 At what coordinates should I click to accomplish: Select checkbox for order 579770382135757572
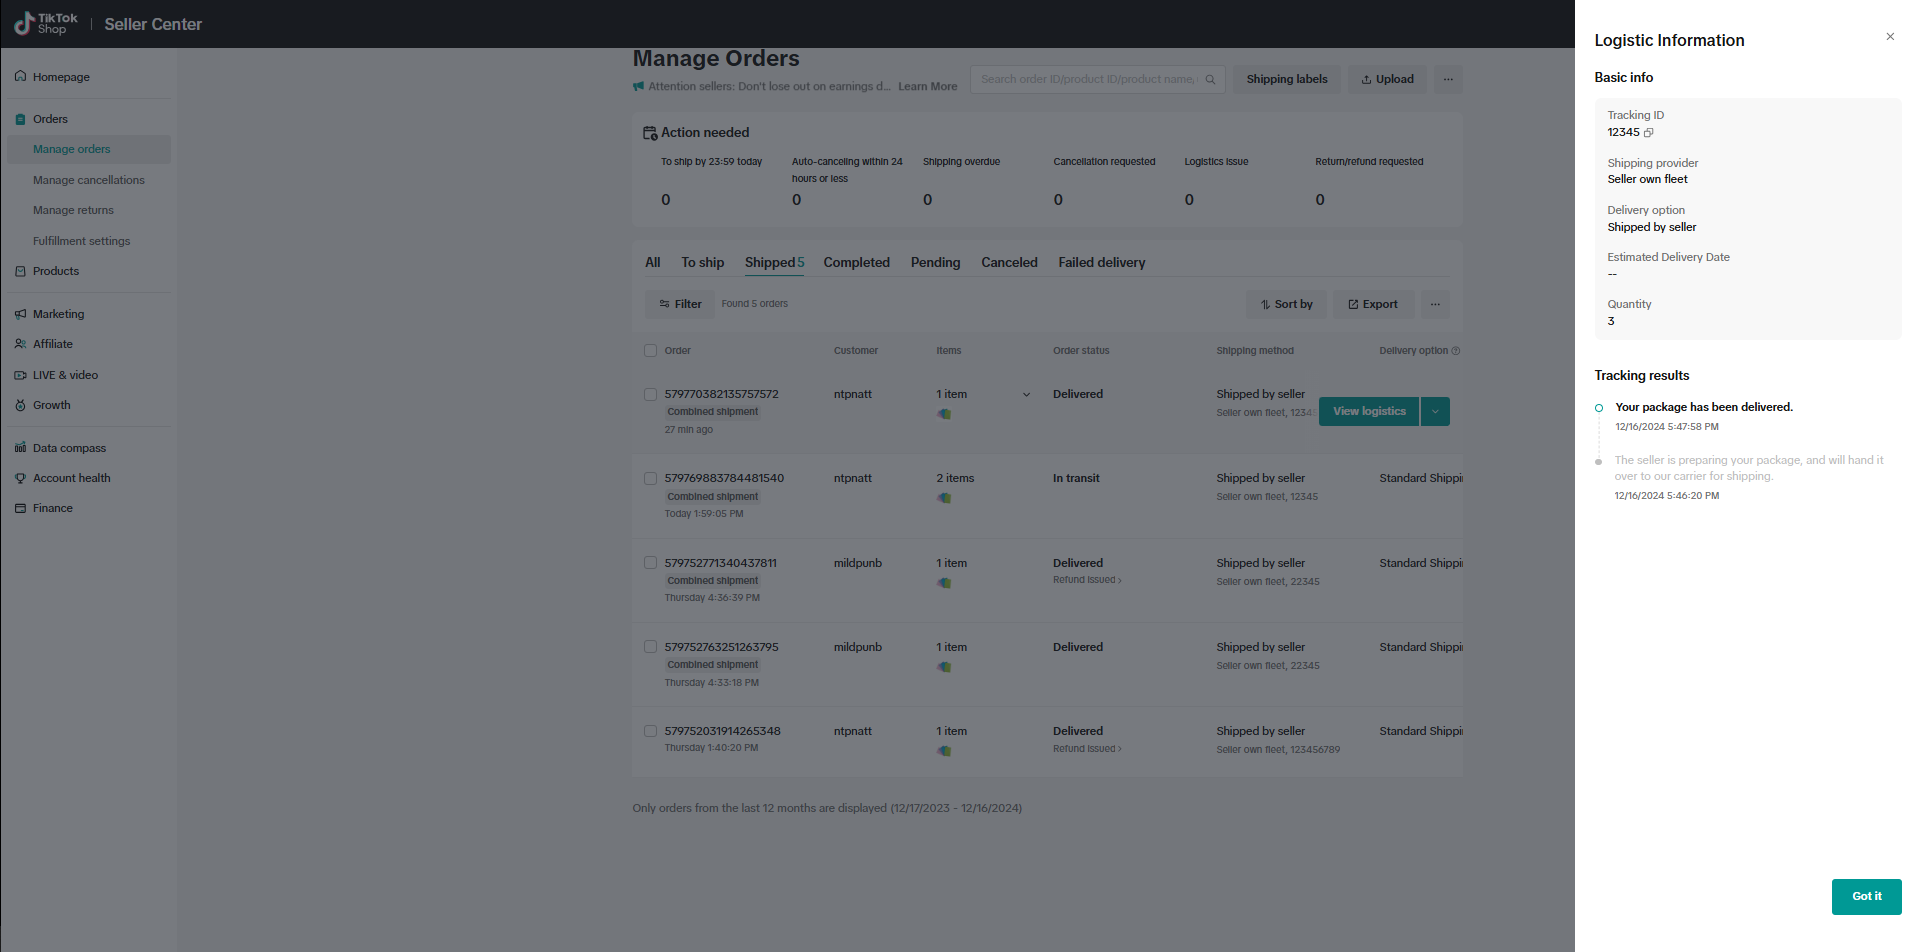650,395
